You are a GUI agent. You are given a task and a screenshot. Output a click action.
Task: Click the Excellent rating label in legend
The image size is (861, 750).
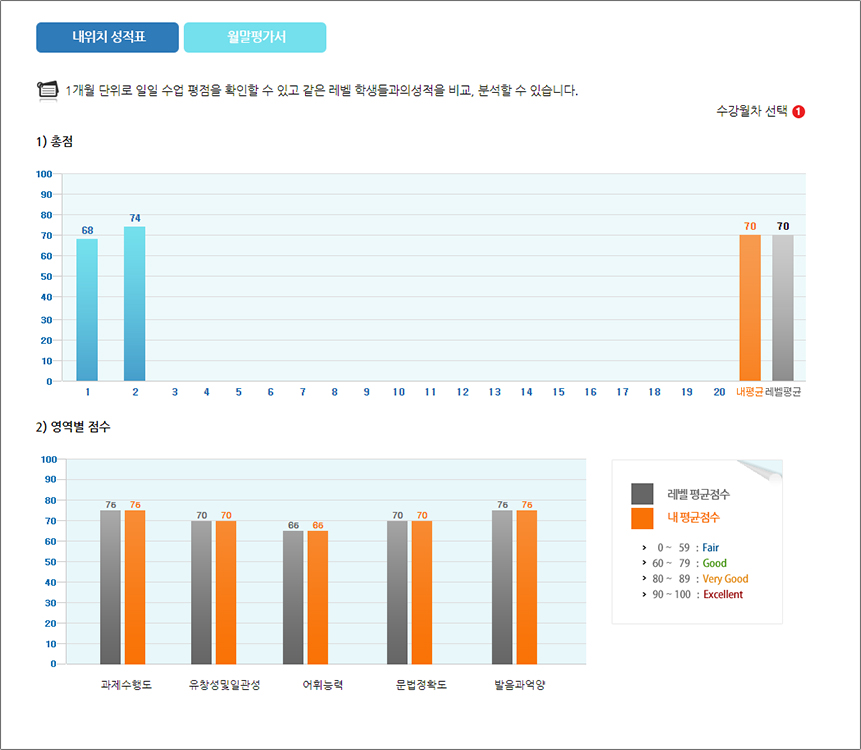(722, 594)
